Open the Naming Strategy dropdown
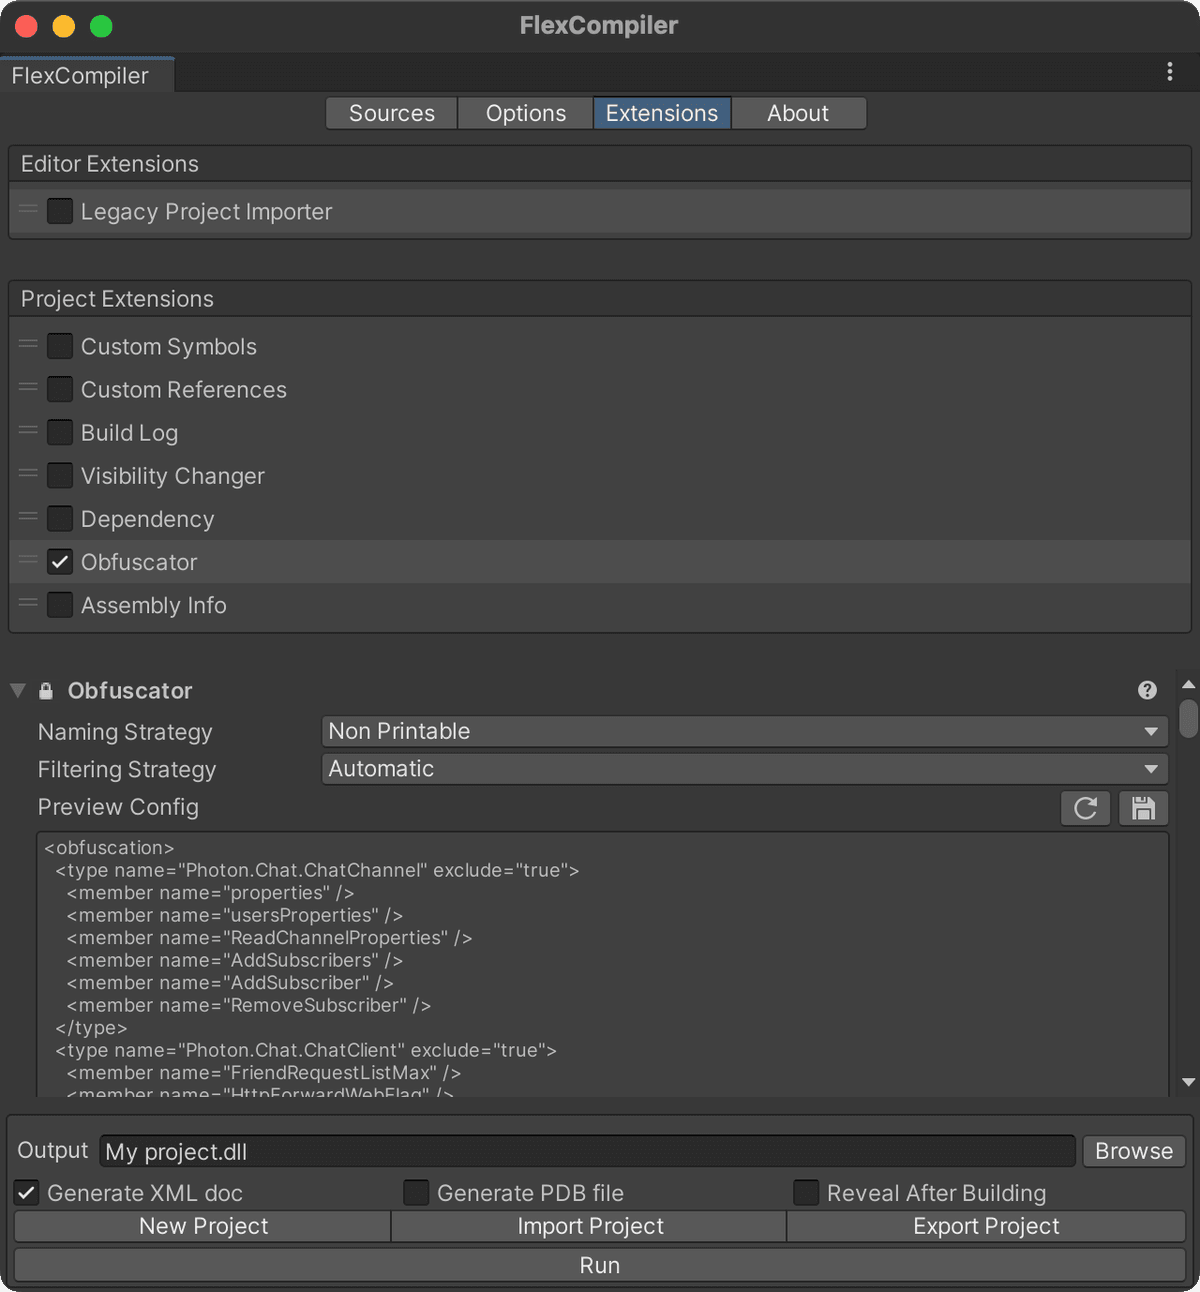The image size is (1200, 1292). click(x=744, y=732)
